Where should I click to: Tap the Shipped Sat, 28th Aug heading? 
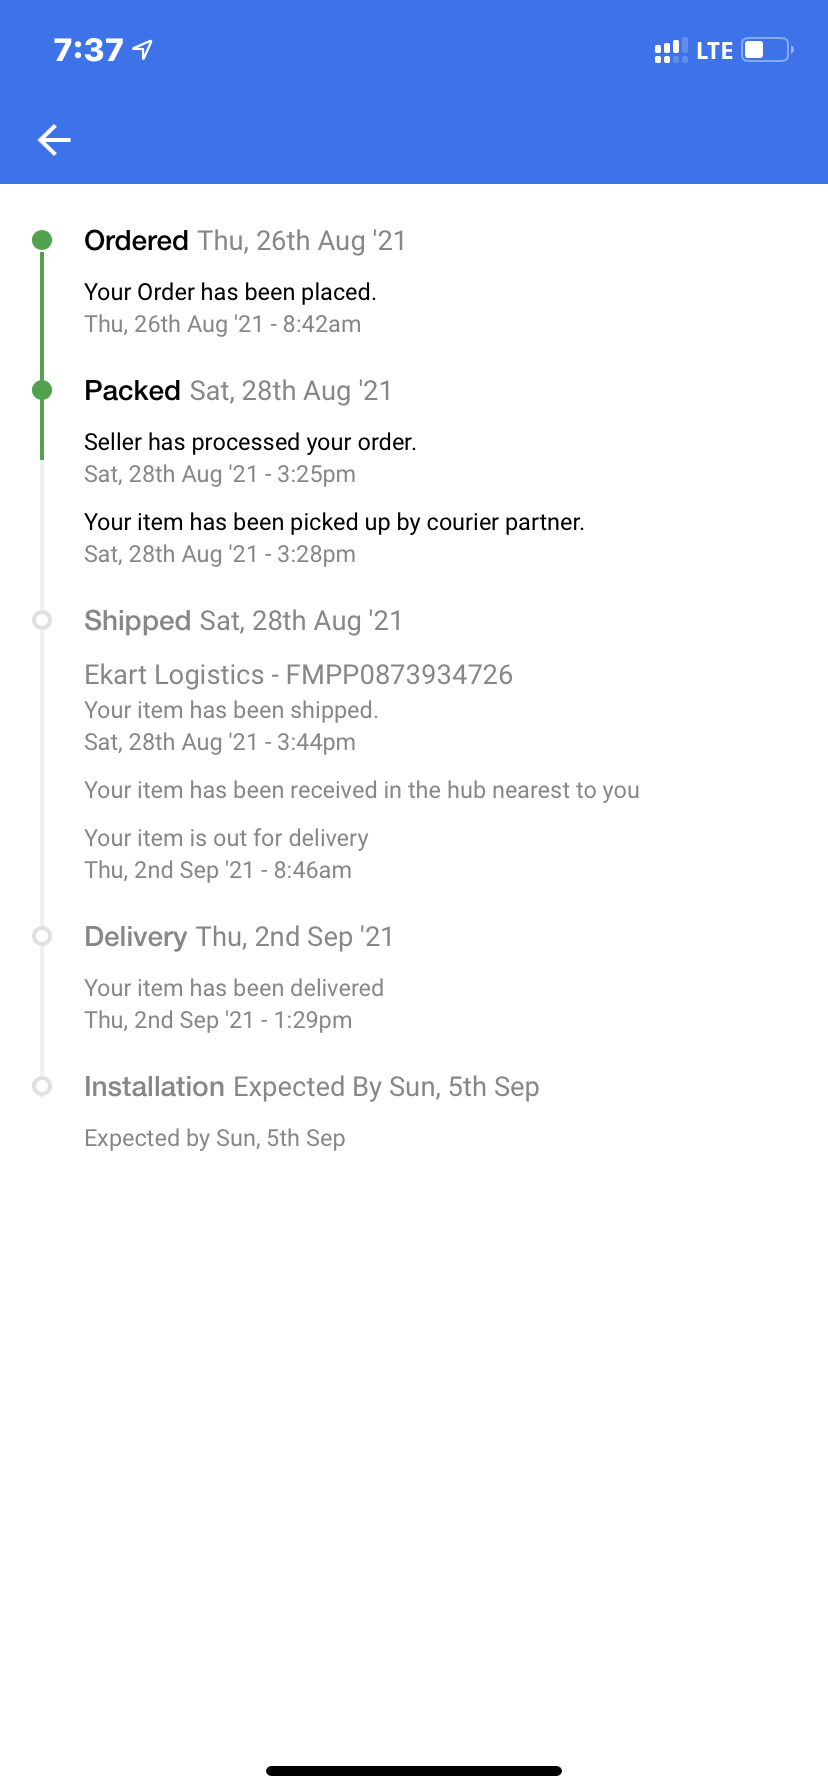click(x=243, y=621)
